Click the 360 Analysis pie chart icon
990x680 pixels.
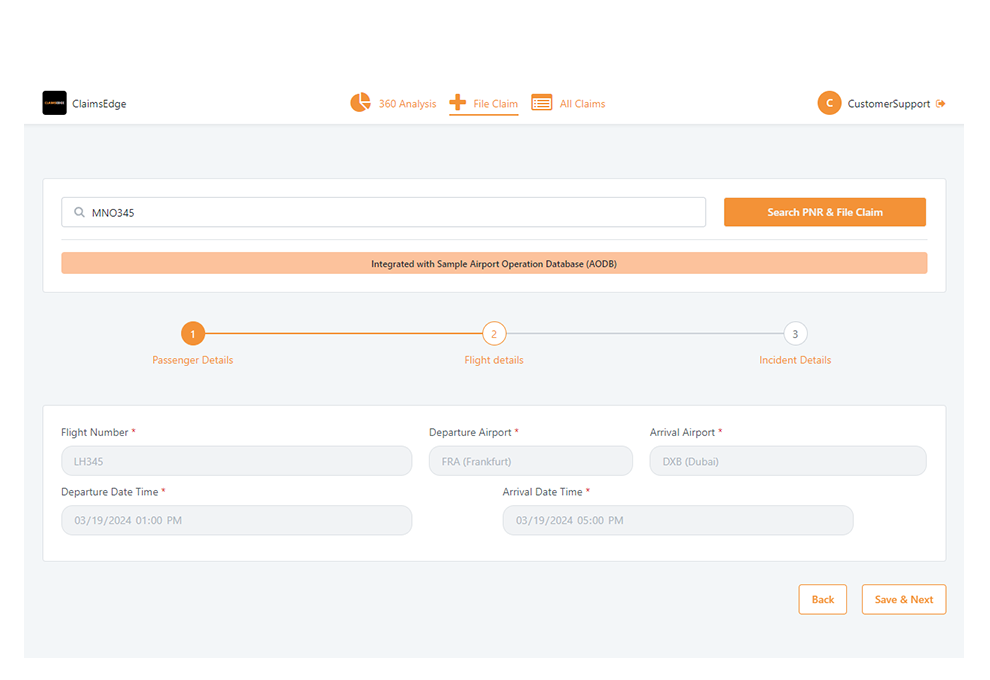click(x=360, y=103)
